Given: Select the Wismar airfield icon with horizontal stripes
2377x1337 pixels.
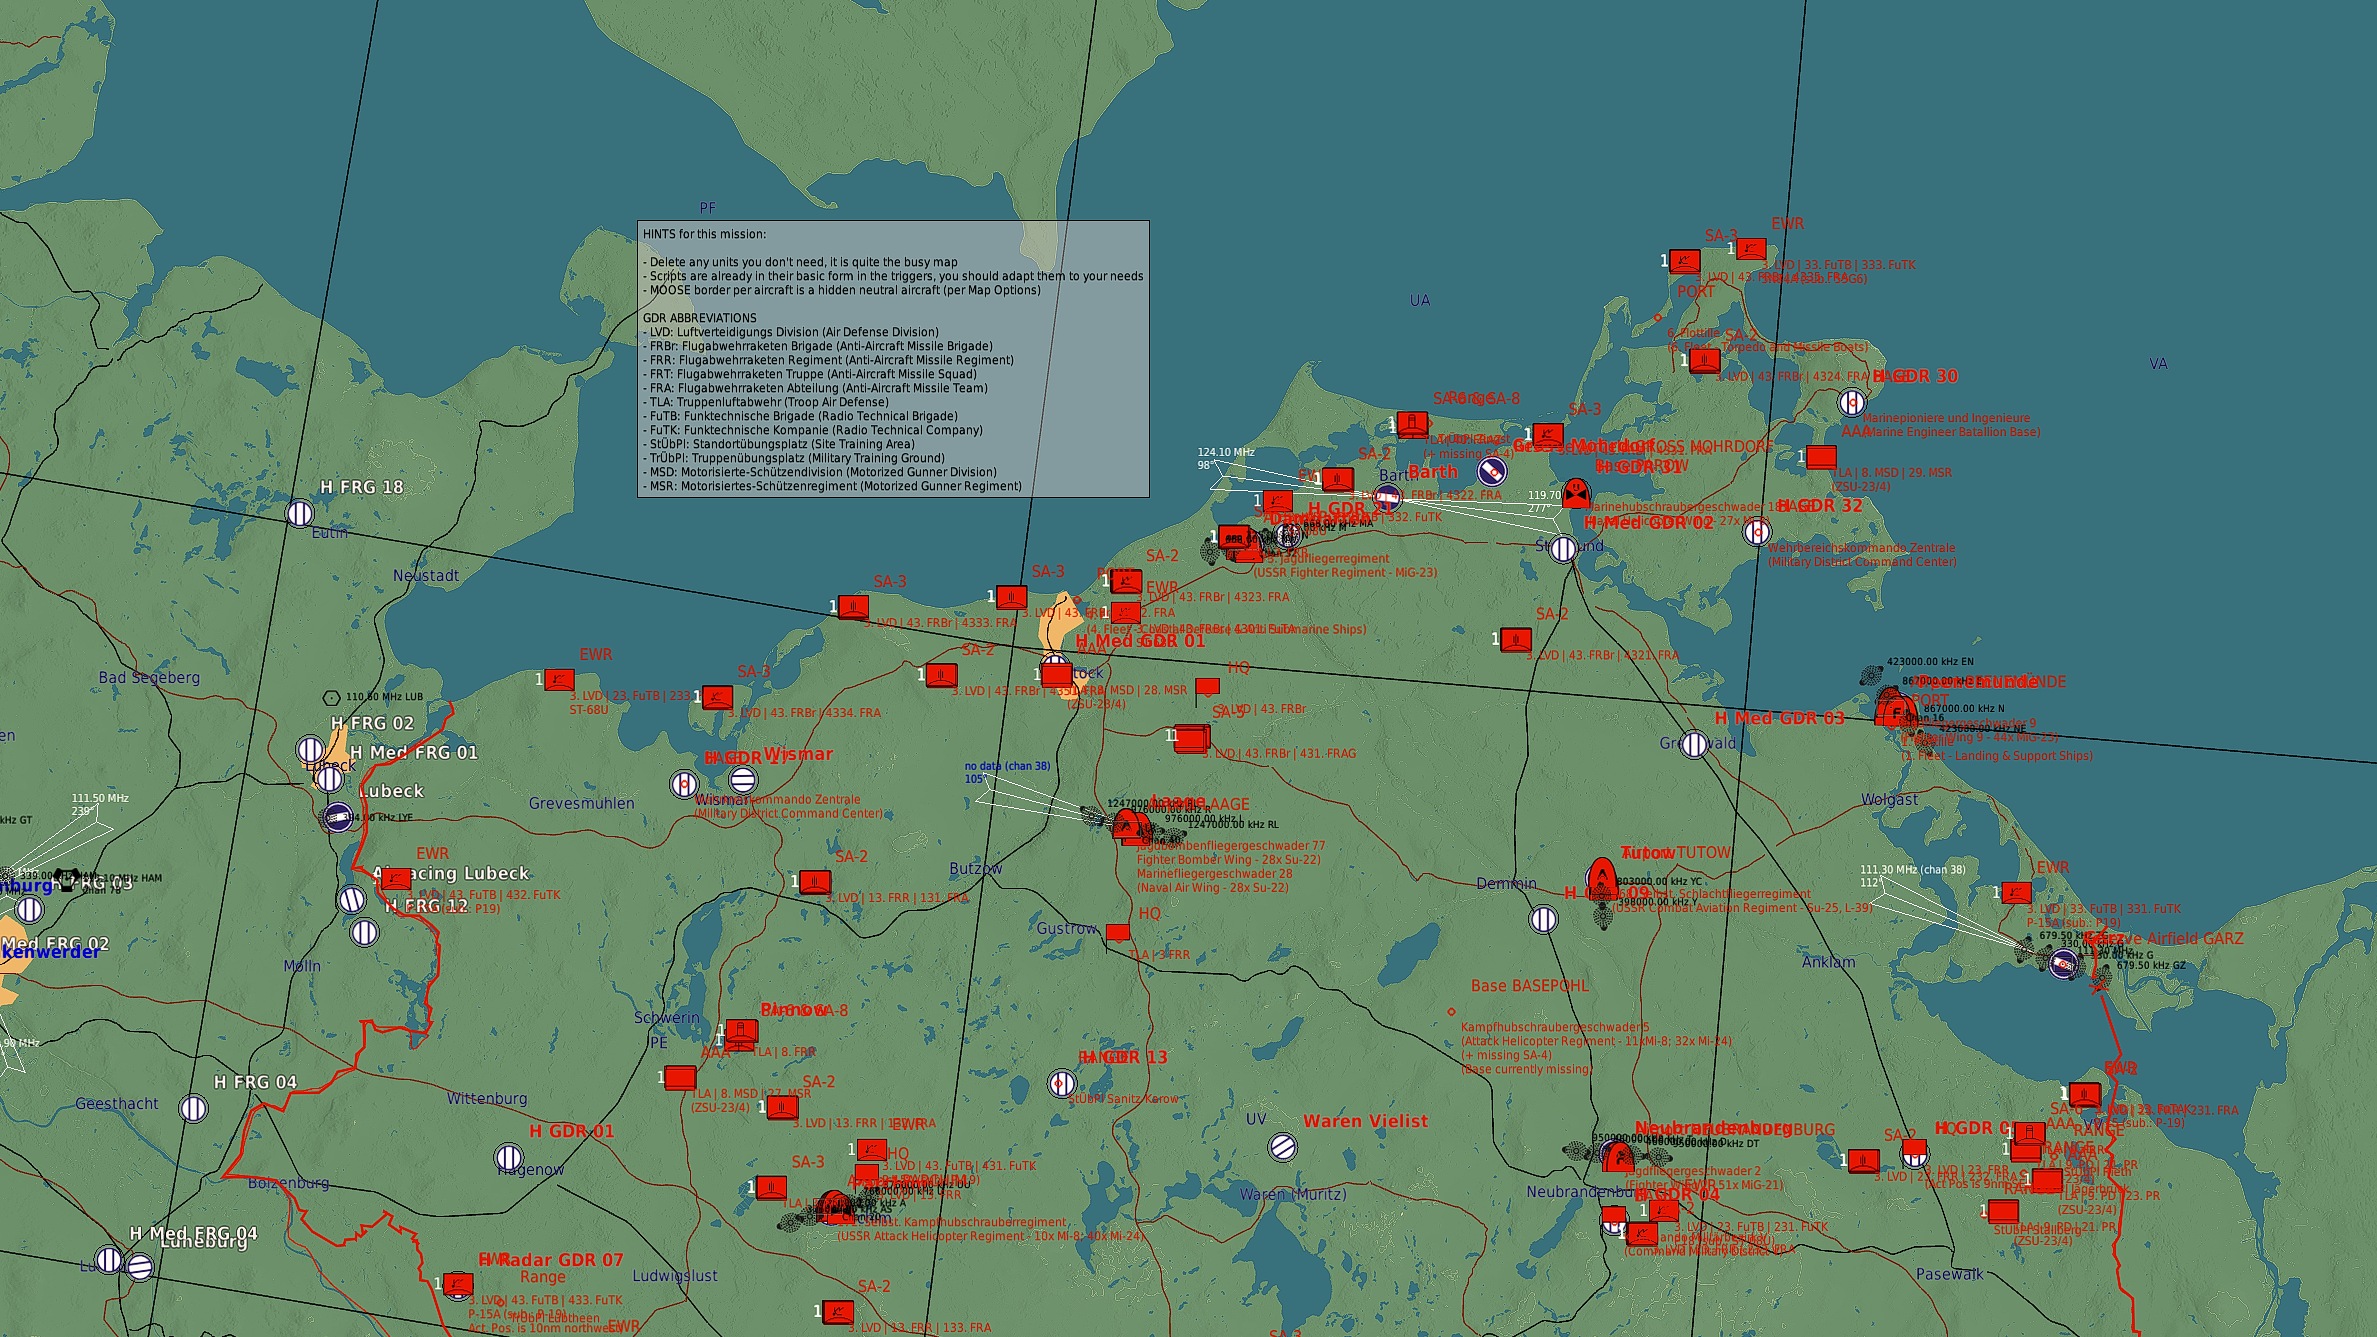Looking at the screenshot, I should pyautogui.click(x=742, y=779).
